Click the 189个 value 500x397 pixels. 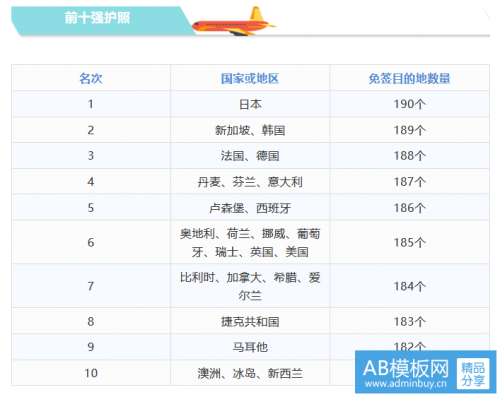click(409, 130)
